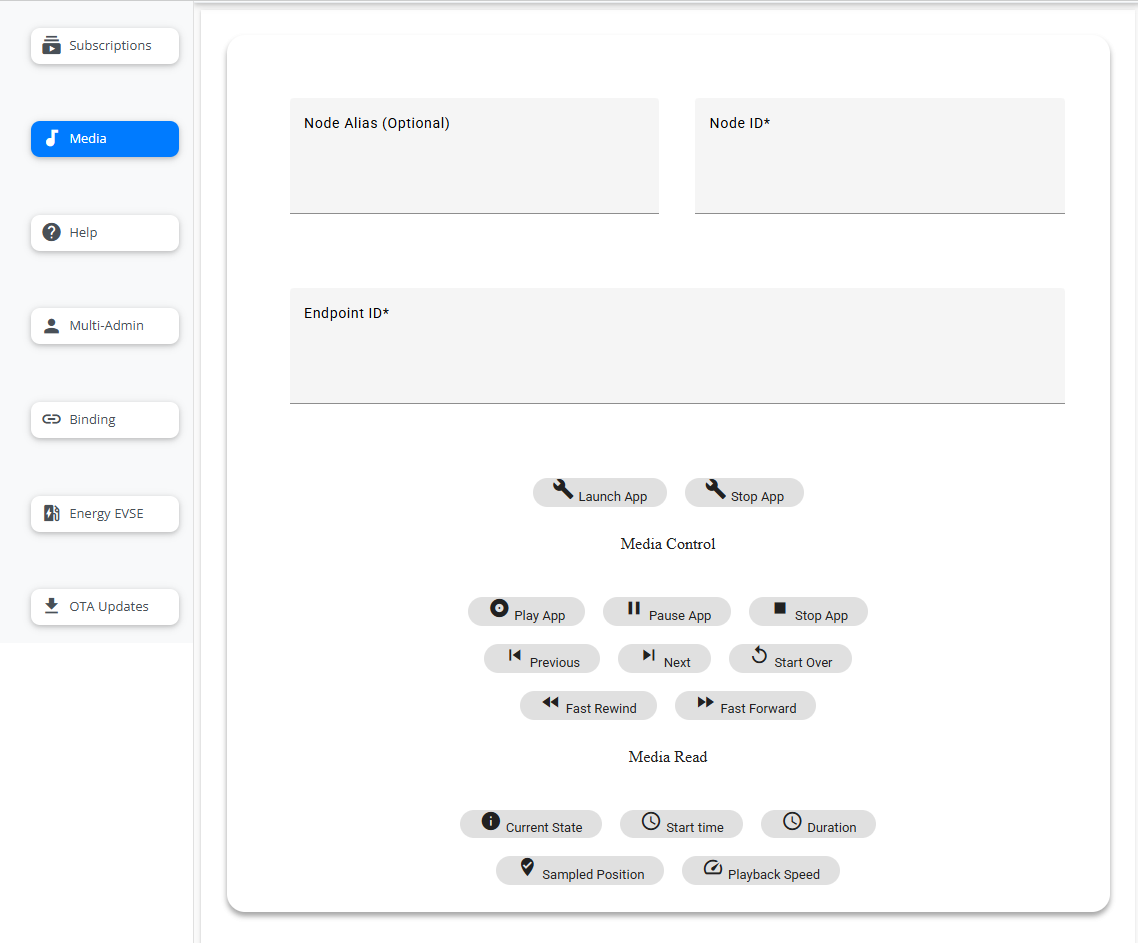This screenshot has height=943, width=1138.
Task: Click the wrench icon on Launch App
Action: 563,489
